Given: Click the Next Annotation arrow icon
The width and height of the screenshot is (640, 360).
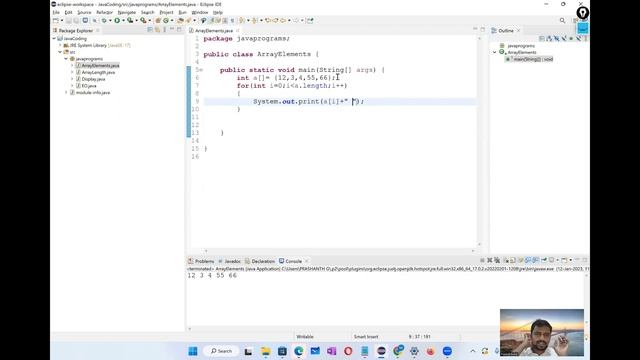Looking at the screenshot, I should pos(242,20).
